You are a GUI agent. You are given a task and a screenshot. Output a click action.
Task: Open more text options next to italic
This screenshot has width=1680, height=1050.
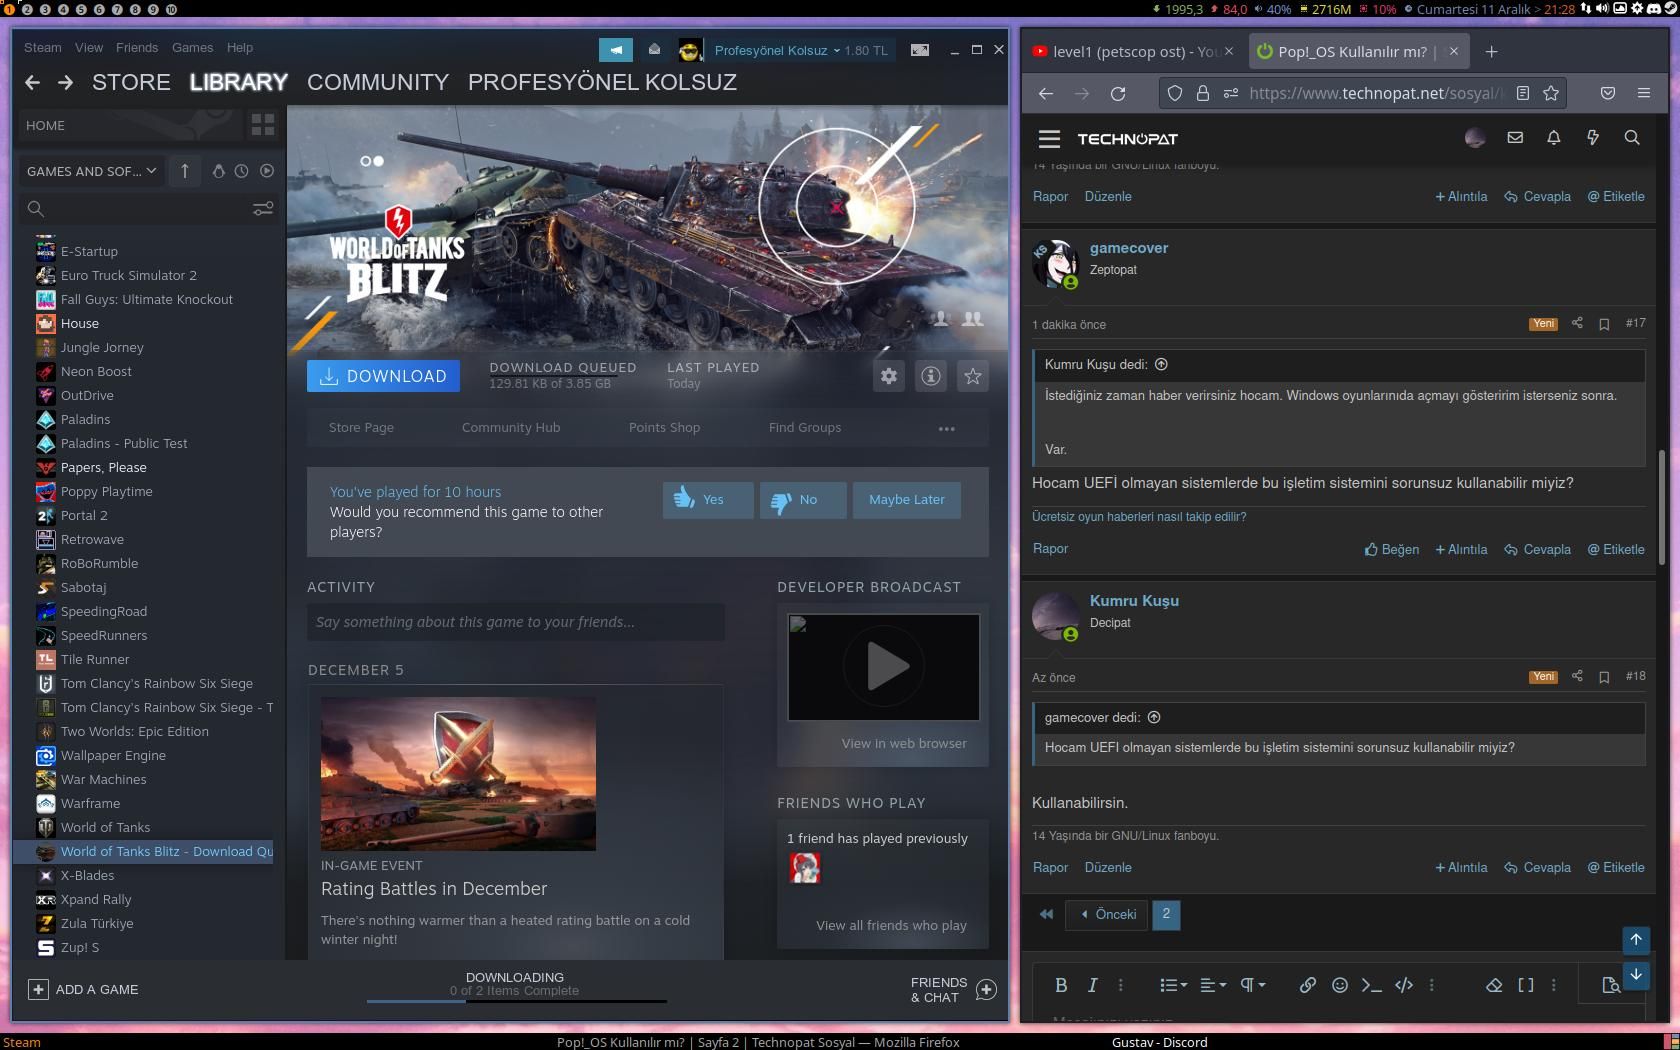[x=1121, y=985]
